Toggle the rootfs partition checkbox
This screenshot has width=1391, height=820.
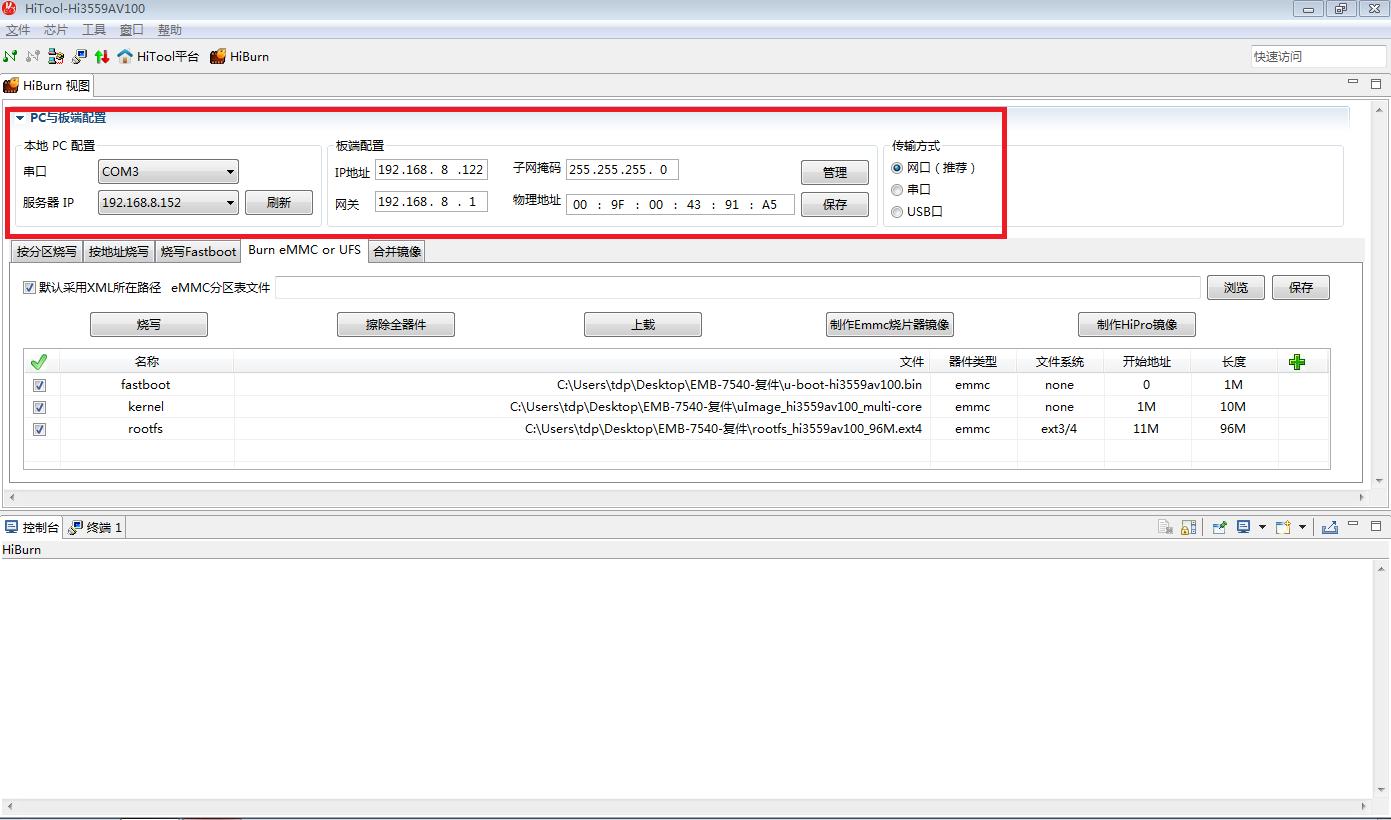click(x=39, y=429)
